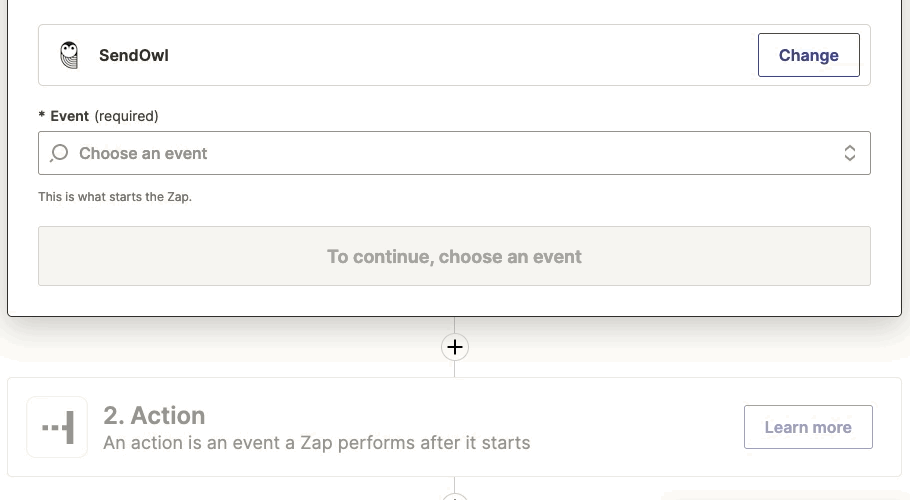Click the SendOwl owl logo icon

click(x=69, y=55)
